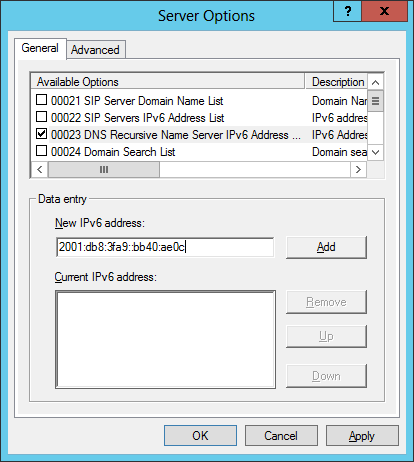The width and height of the screenshot is (414, 462).
Task: Click the 'Domain sea' description cell
Action: pos(339,152)
